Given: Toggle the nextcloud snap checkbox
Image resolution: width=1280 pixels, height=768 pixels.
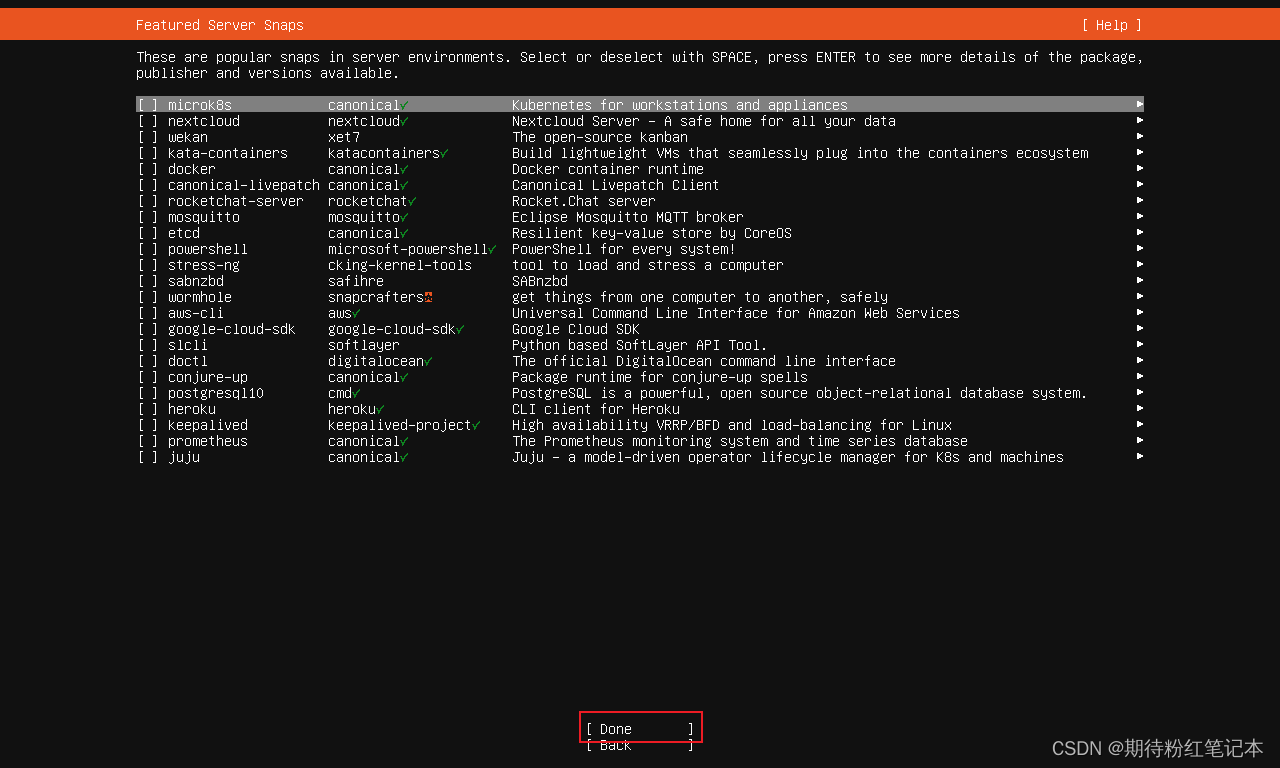Looking at the screenshot, I should tap(148, 121).
